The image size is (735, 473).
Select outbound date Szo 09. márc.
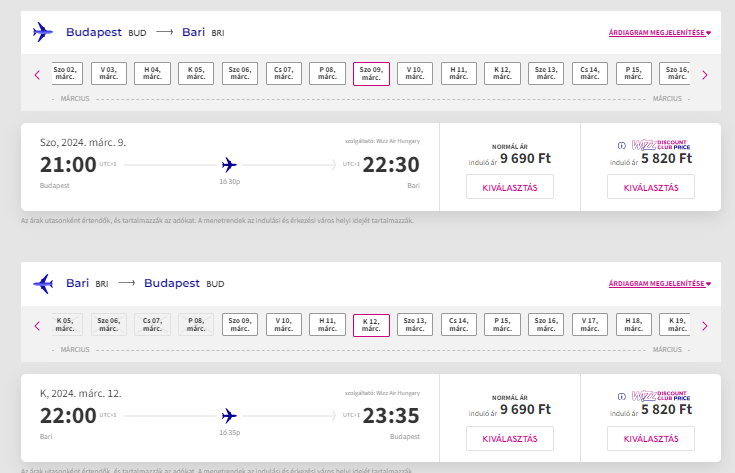pyautogui.click(x=371, y=74)
